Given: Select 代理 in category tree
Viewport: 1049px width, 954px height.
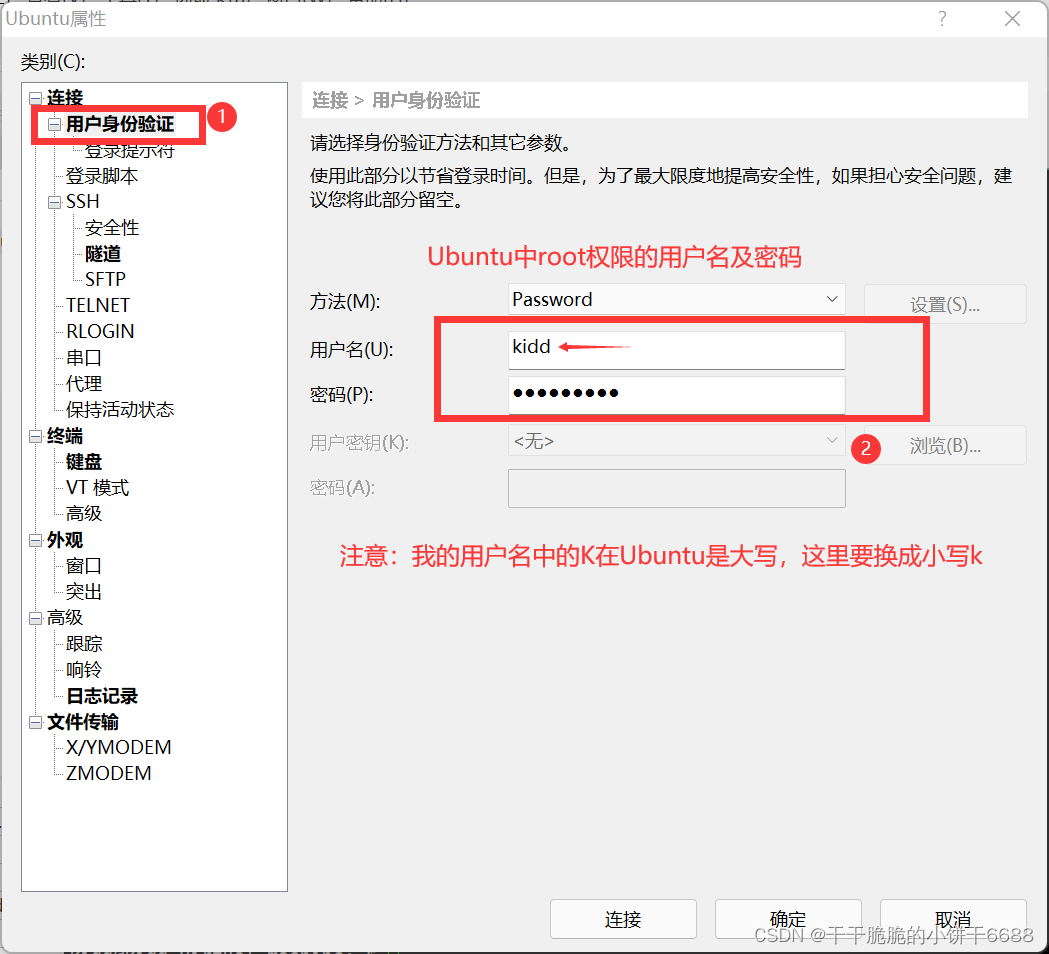Looking at the screenshot, I should click(84, 384).
